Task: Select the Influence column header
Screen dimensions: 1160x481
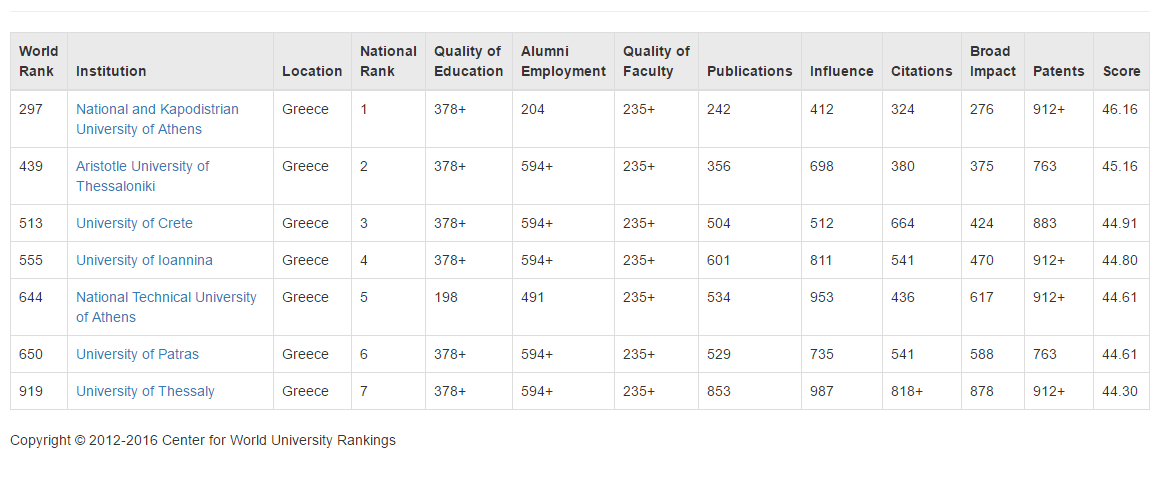Action: pyautogui.click(x=841, y=71)
